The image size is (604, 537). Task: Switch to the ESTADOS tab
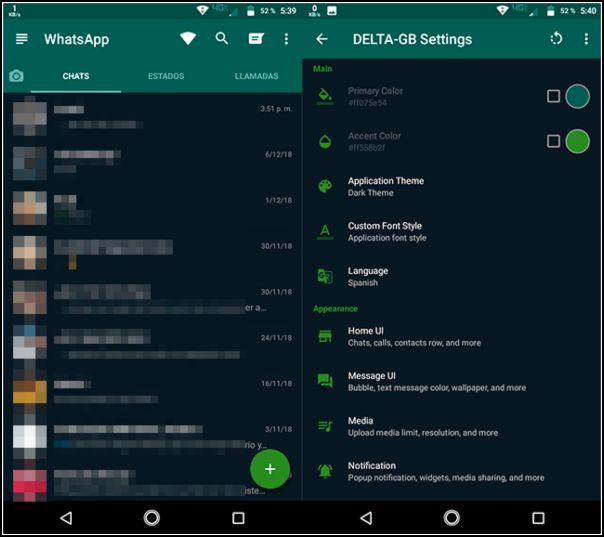[166, 76]
